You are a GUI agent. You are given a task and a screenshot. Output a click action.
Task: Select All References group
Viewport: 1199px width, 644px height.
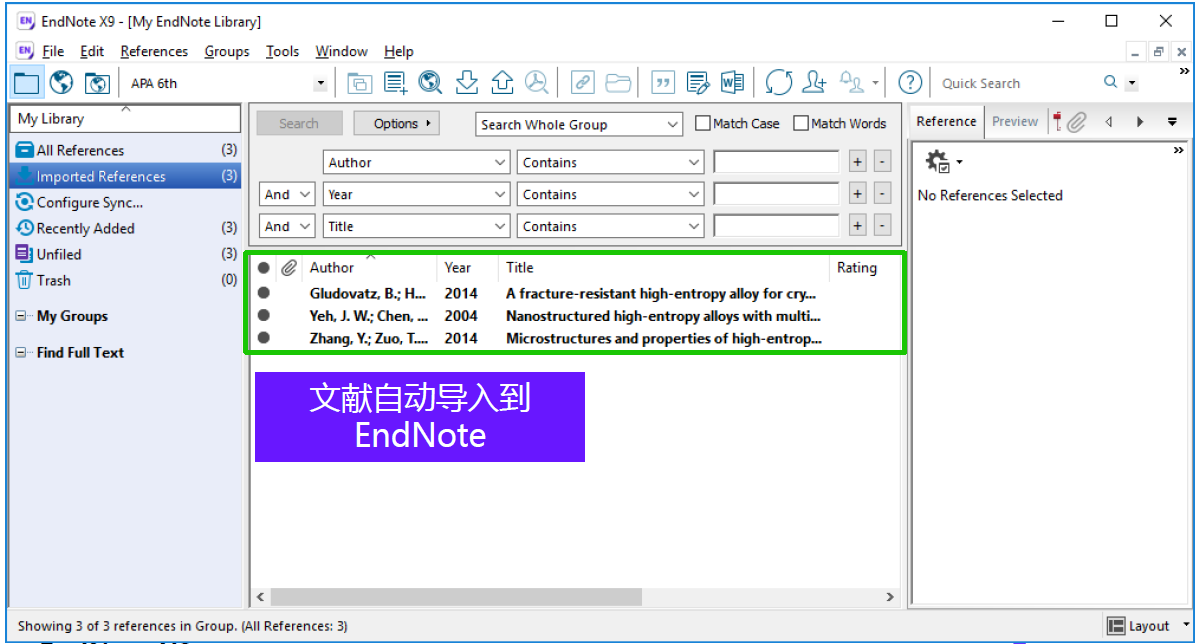tap(125, 150)
